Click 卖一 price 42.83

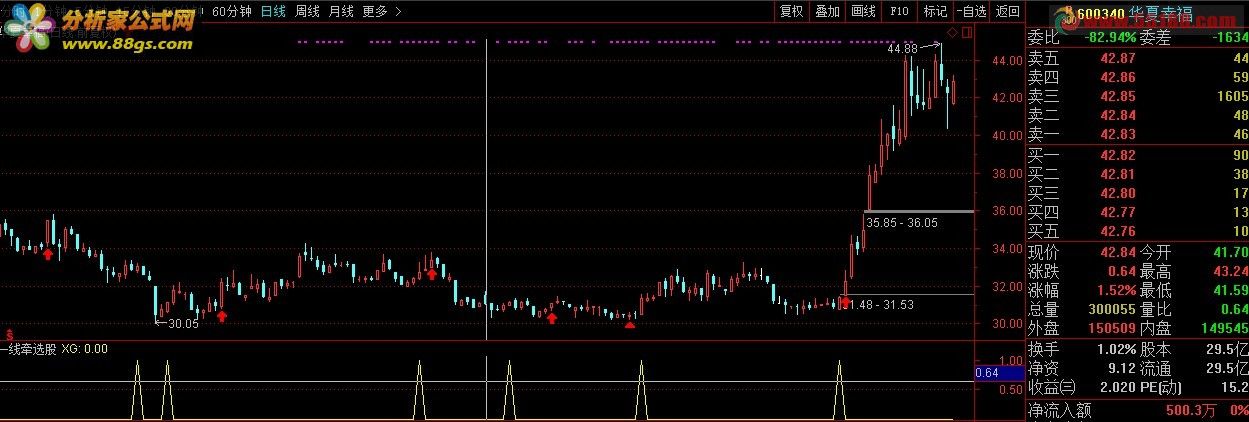pos(1117,134)
